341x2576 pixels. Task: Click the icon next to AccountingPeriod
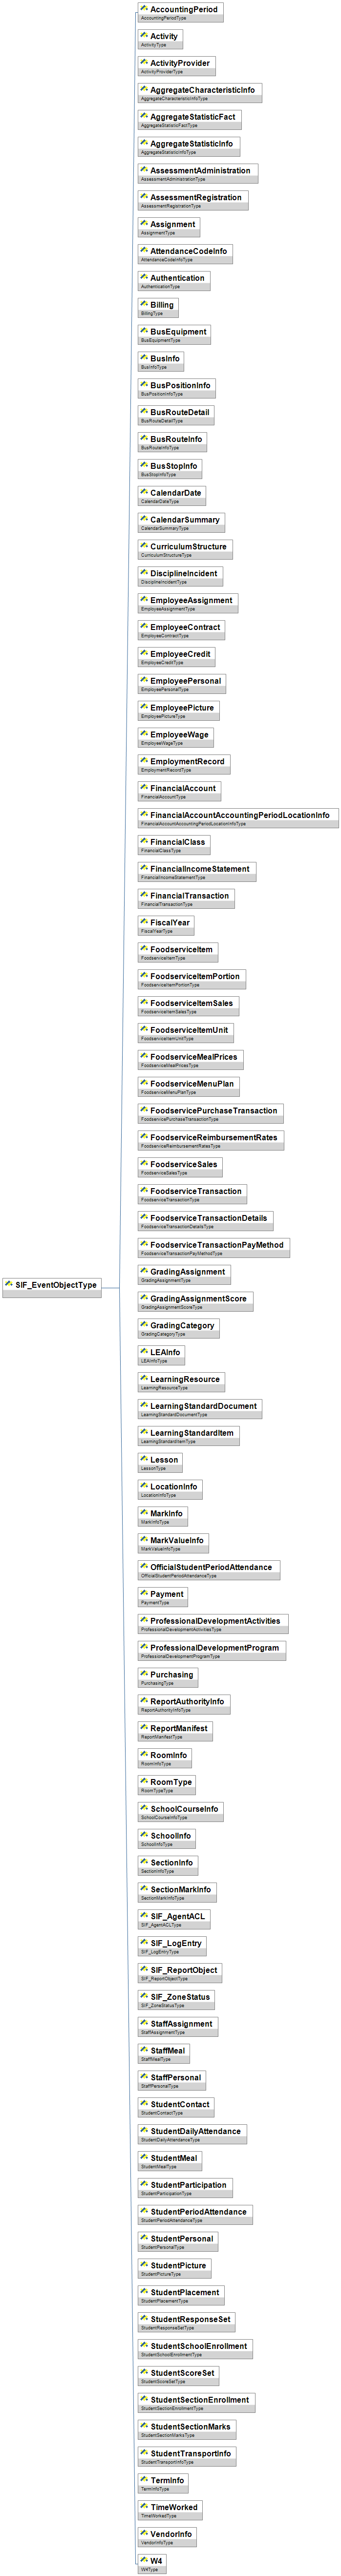(x=144, y=9)
